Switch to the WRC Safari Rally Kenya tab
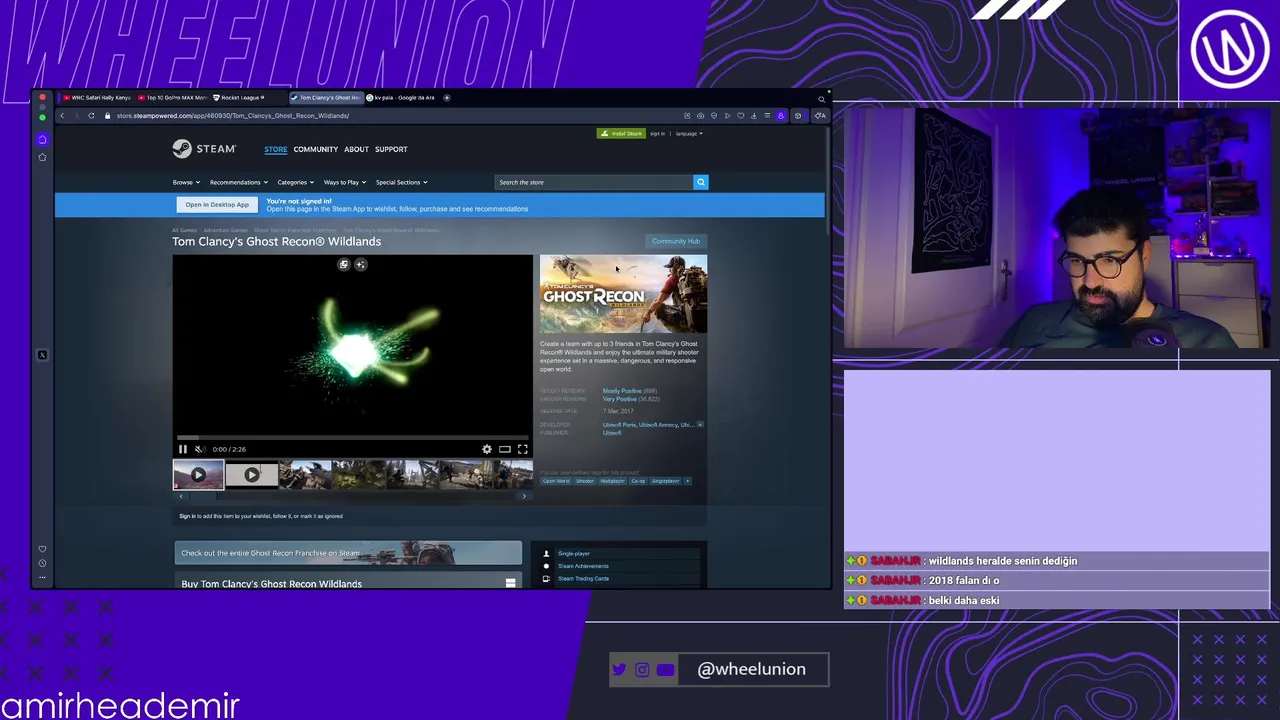Image resolution: width=1280 pixels, height=720 pixels. 97,98
